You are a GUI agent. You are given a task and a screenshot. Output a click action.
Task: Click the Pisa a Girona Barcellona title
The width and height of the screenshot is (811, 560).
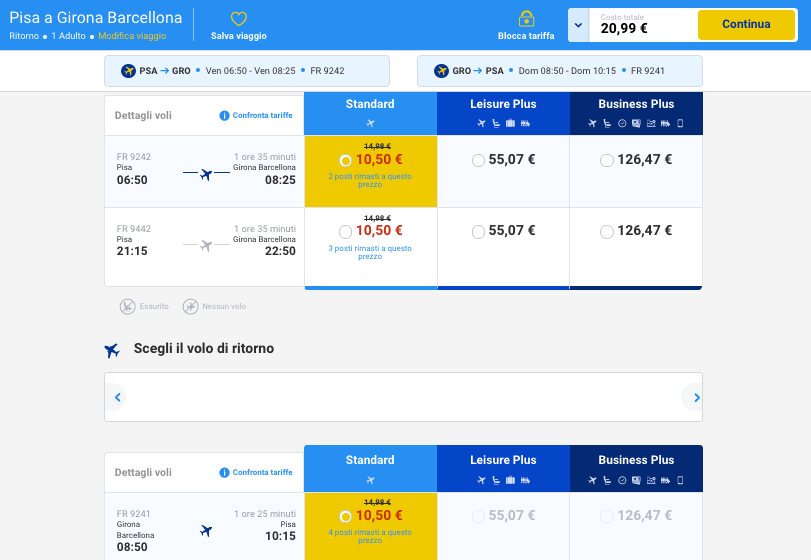96,18
